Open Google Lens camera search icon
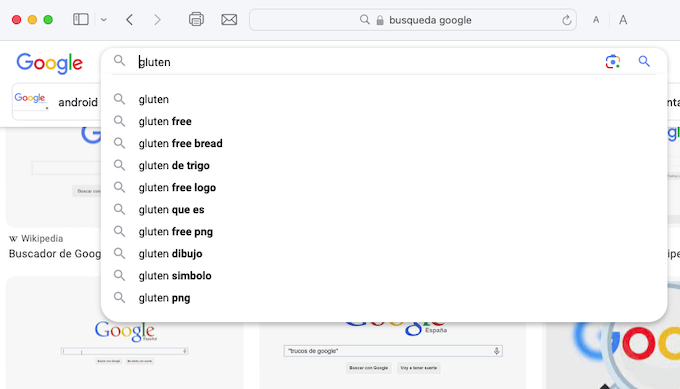The width and height of the screenshot is (680, 389). point(612,62)
